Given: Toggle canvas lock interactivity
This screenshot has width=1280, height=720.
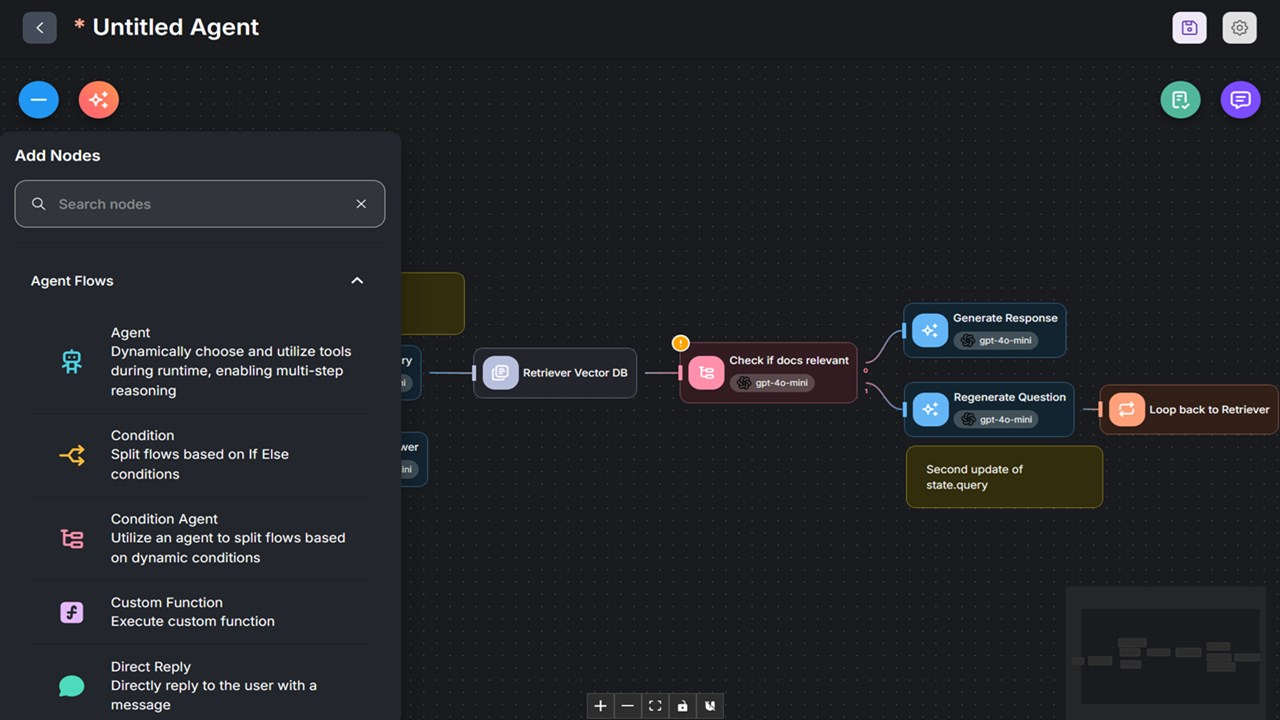Looking at the screenshot, I should tap(682, 706).
